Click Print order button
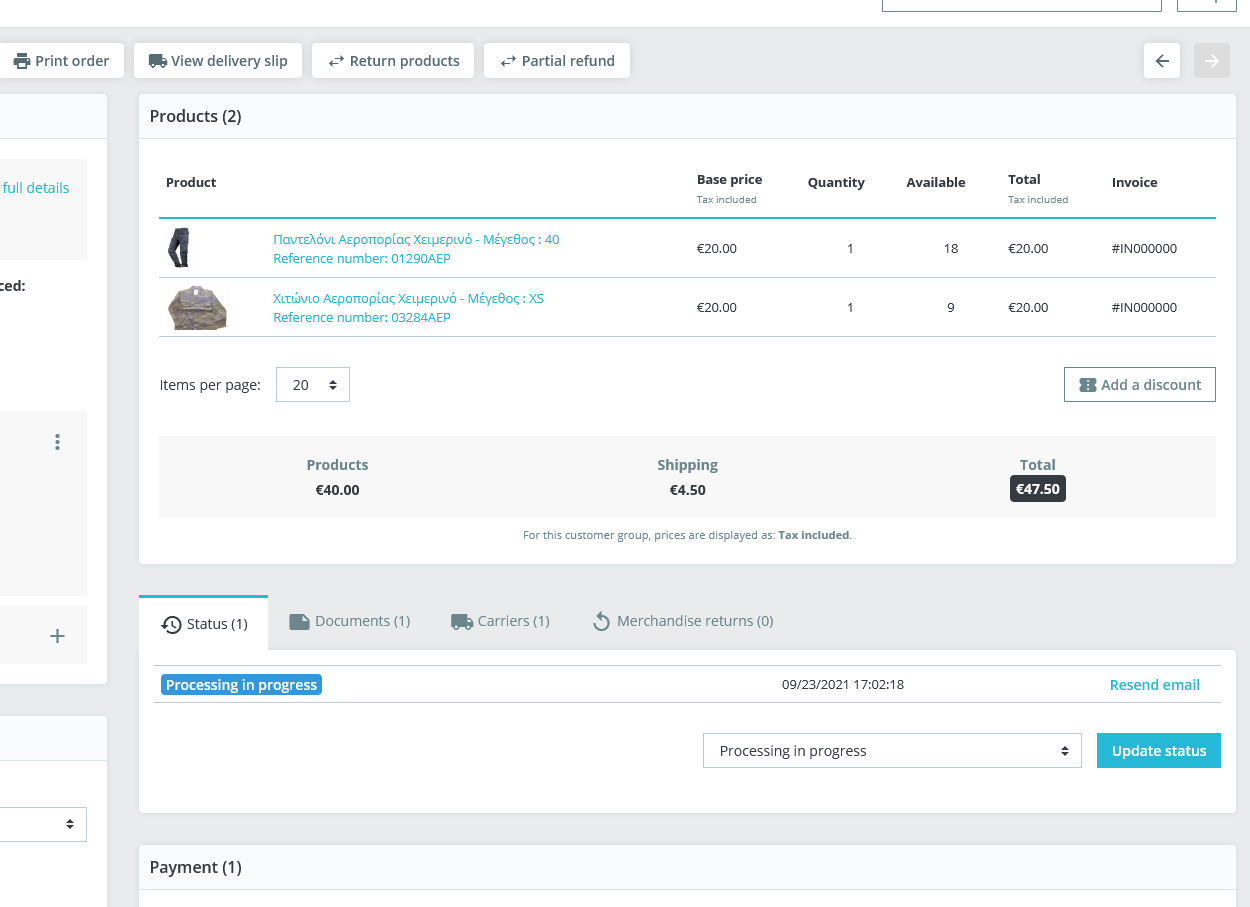Viewport: 1250px width, 907px height. coord(61,61)
